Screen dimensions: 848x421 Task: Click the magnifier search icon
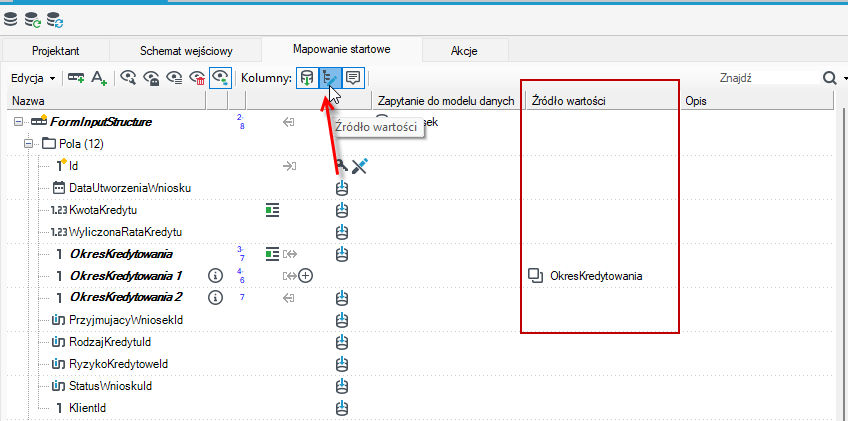(830, 78)
